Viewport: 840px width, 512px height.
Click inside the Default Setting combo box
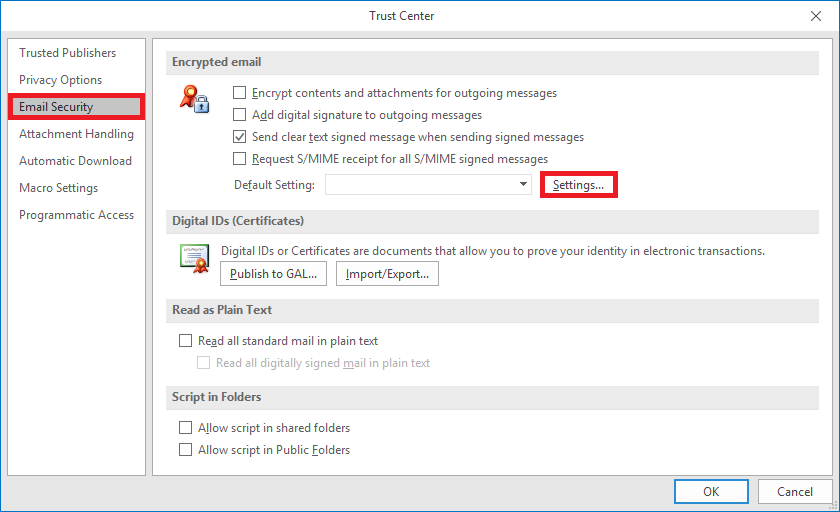(420, 185)
